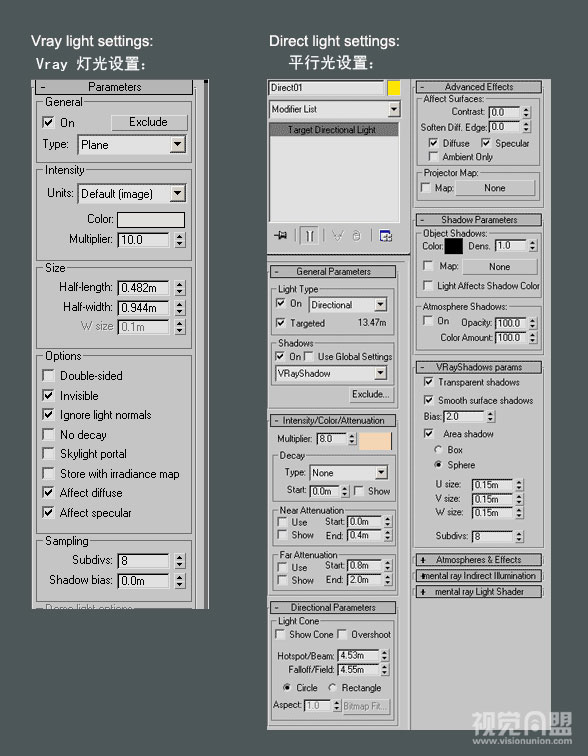The height and width of the screenshot is (756, 588).
Task: Click the yellow Direct01 object color swatch
Action: coord(394,88)
